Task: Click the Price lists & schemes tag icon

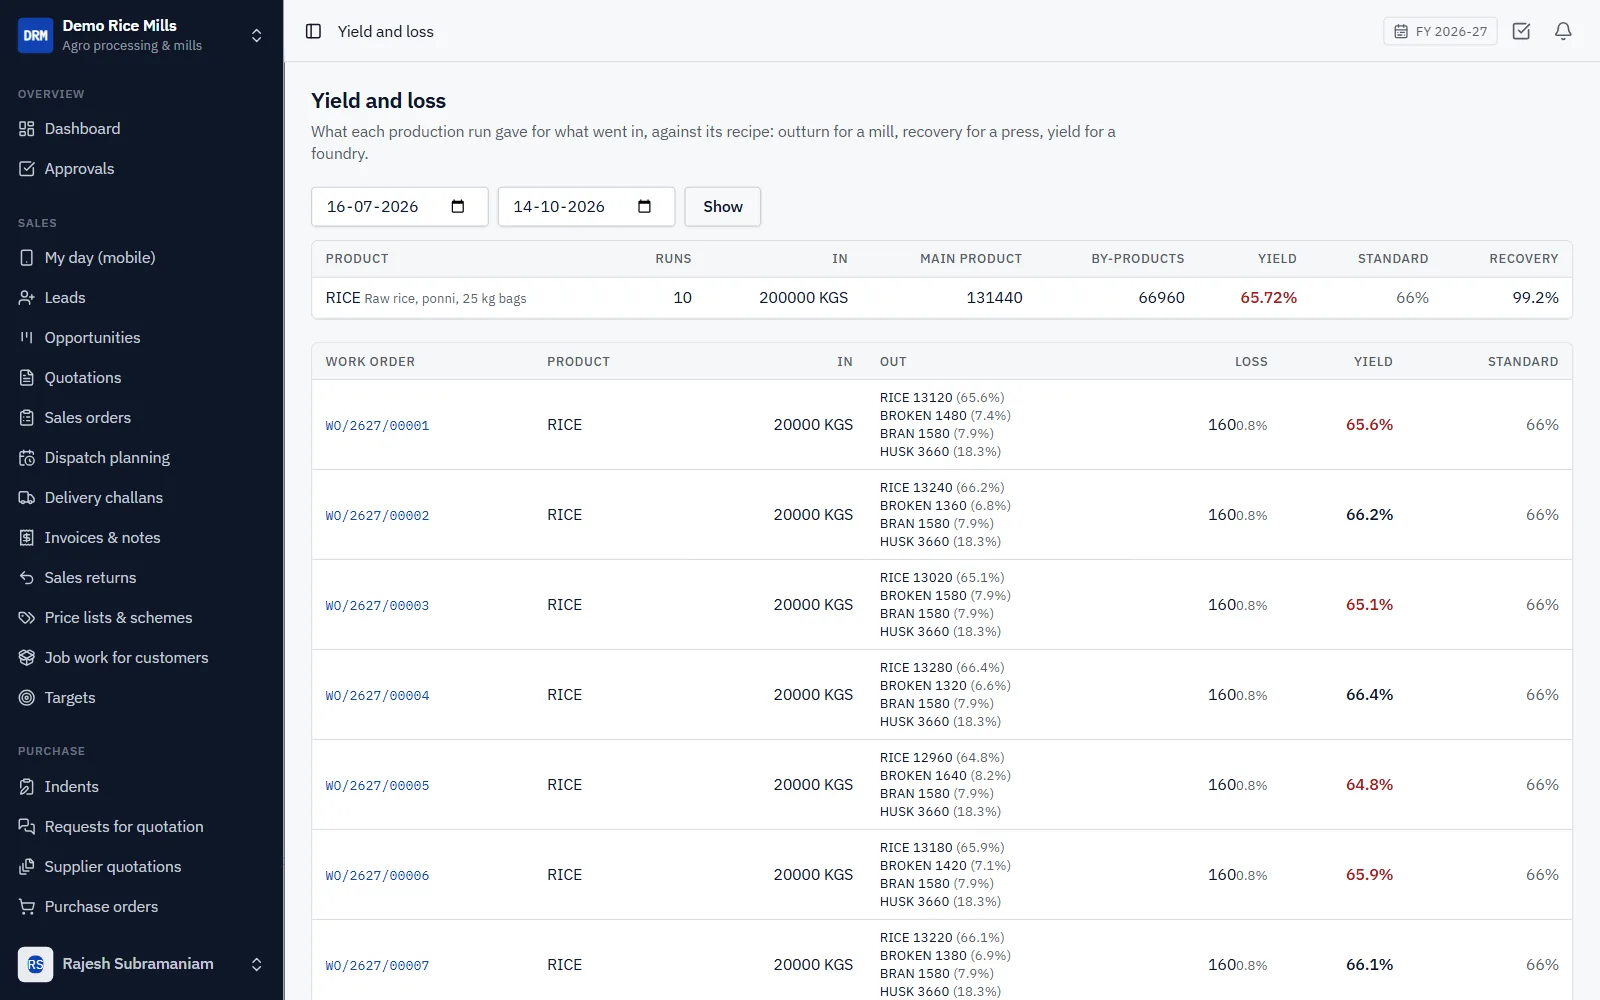Action: coord(27,618)
